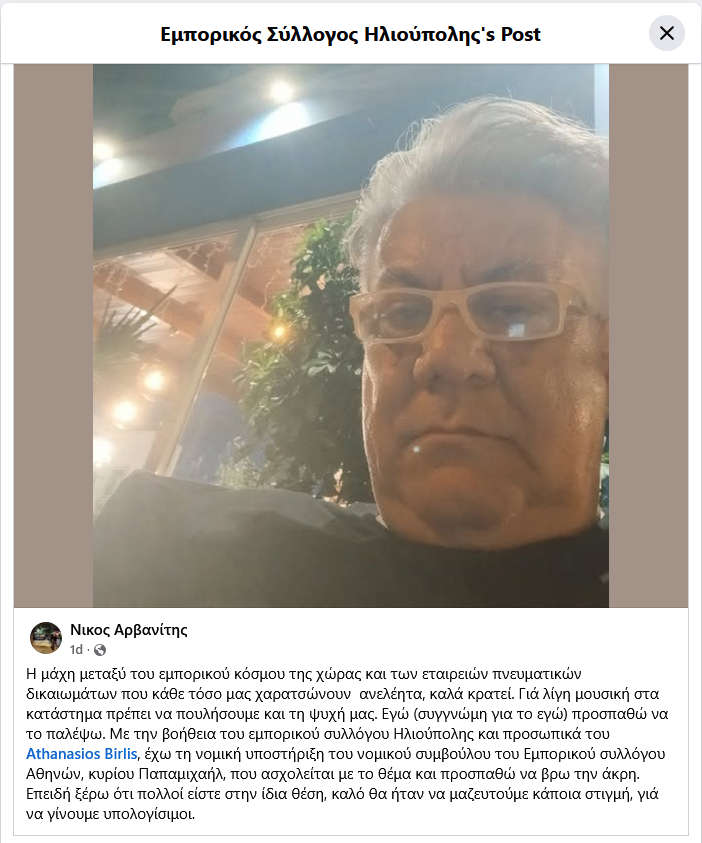Click the last line να γίνουμε υπολογίσιμοι
Viewport: 702px width, 843px height.
click(110, 814)
